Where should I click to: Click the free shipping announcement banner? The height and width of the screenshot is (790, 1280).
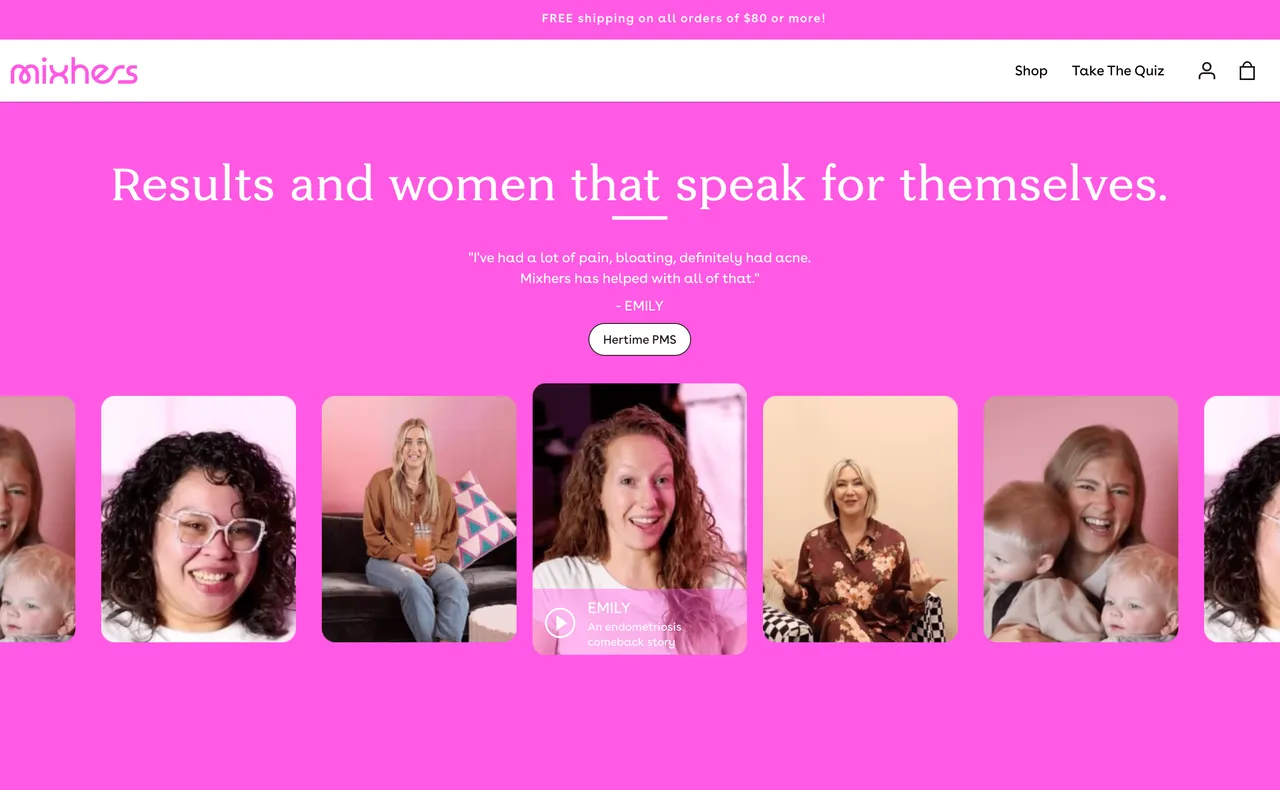click(x=640, y=19)
